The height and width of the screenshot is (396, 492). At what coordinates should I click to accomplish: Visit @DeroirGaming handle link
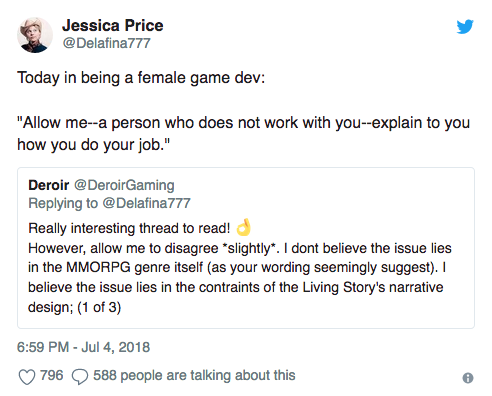[x=124, y=185]
